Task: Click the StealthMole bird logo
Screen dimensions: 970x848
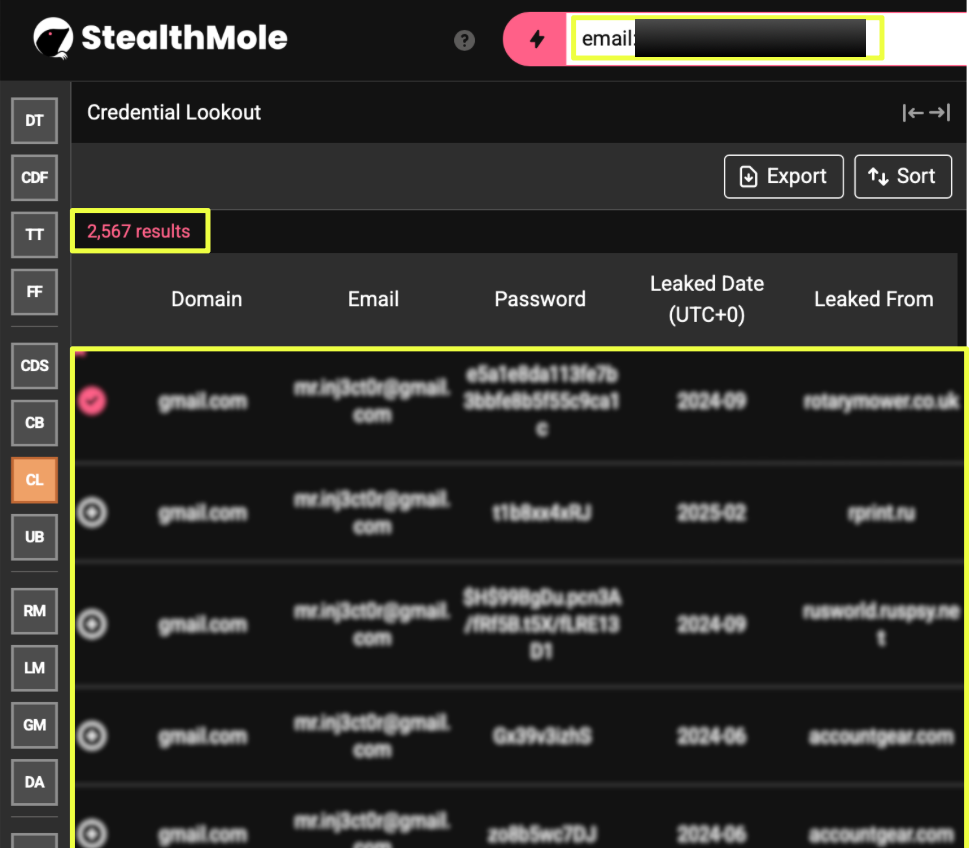Action: 53,38
